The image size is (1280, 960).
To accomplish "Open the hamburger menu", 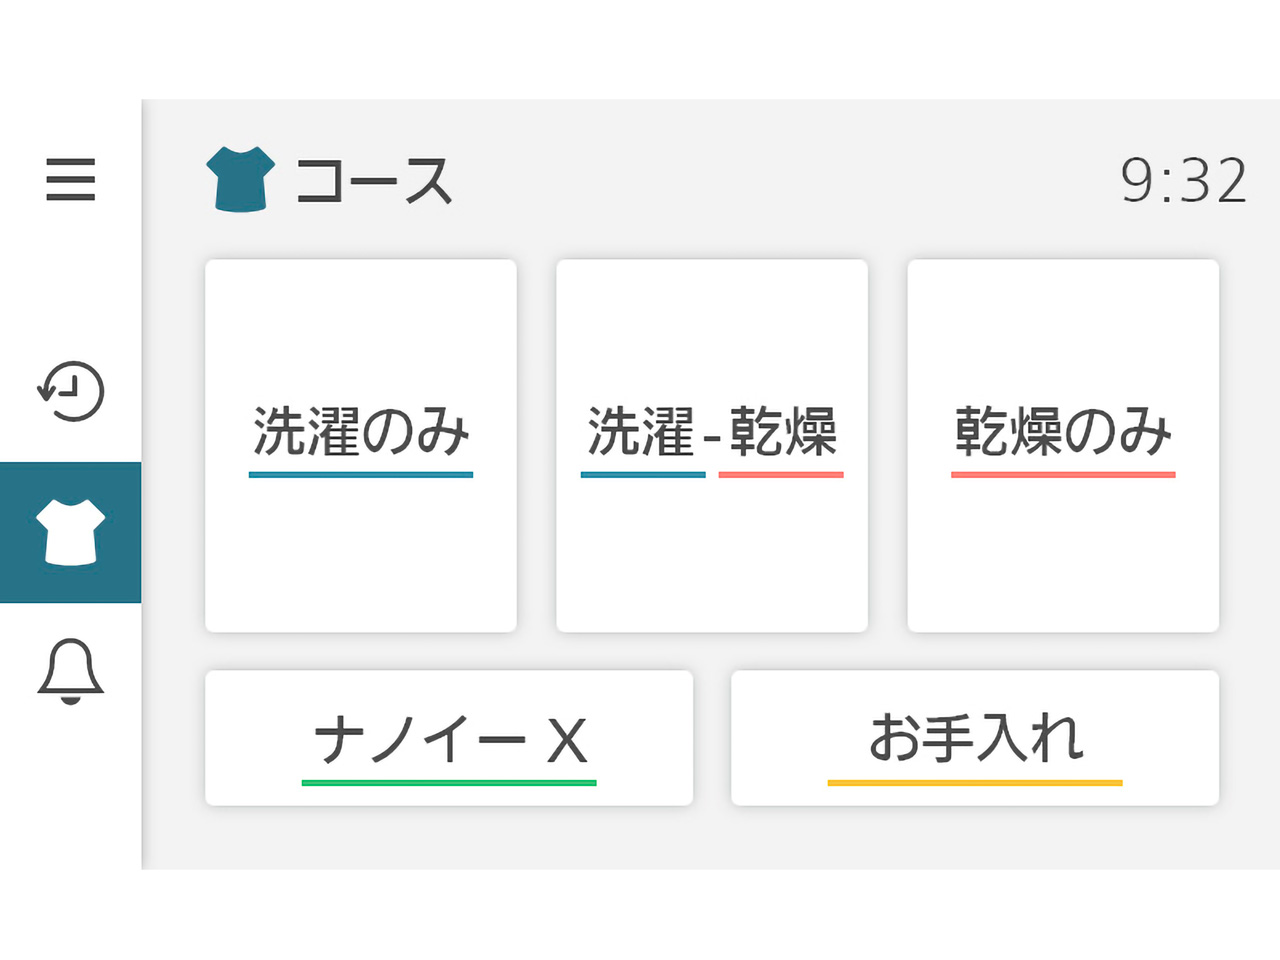I will [70, 180].
